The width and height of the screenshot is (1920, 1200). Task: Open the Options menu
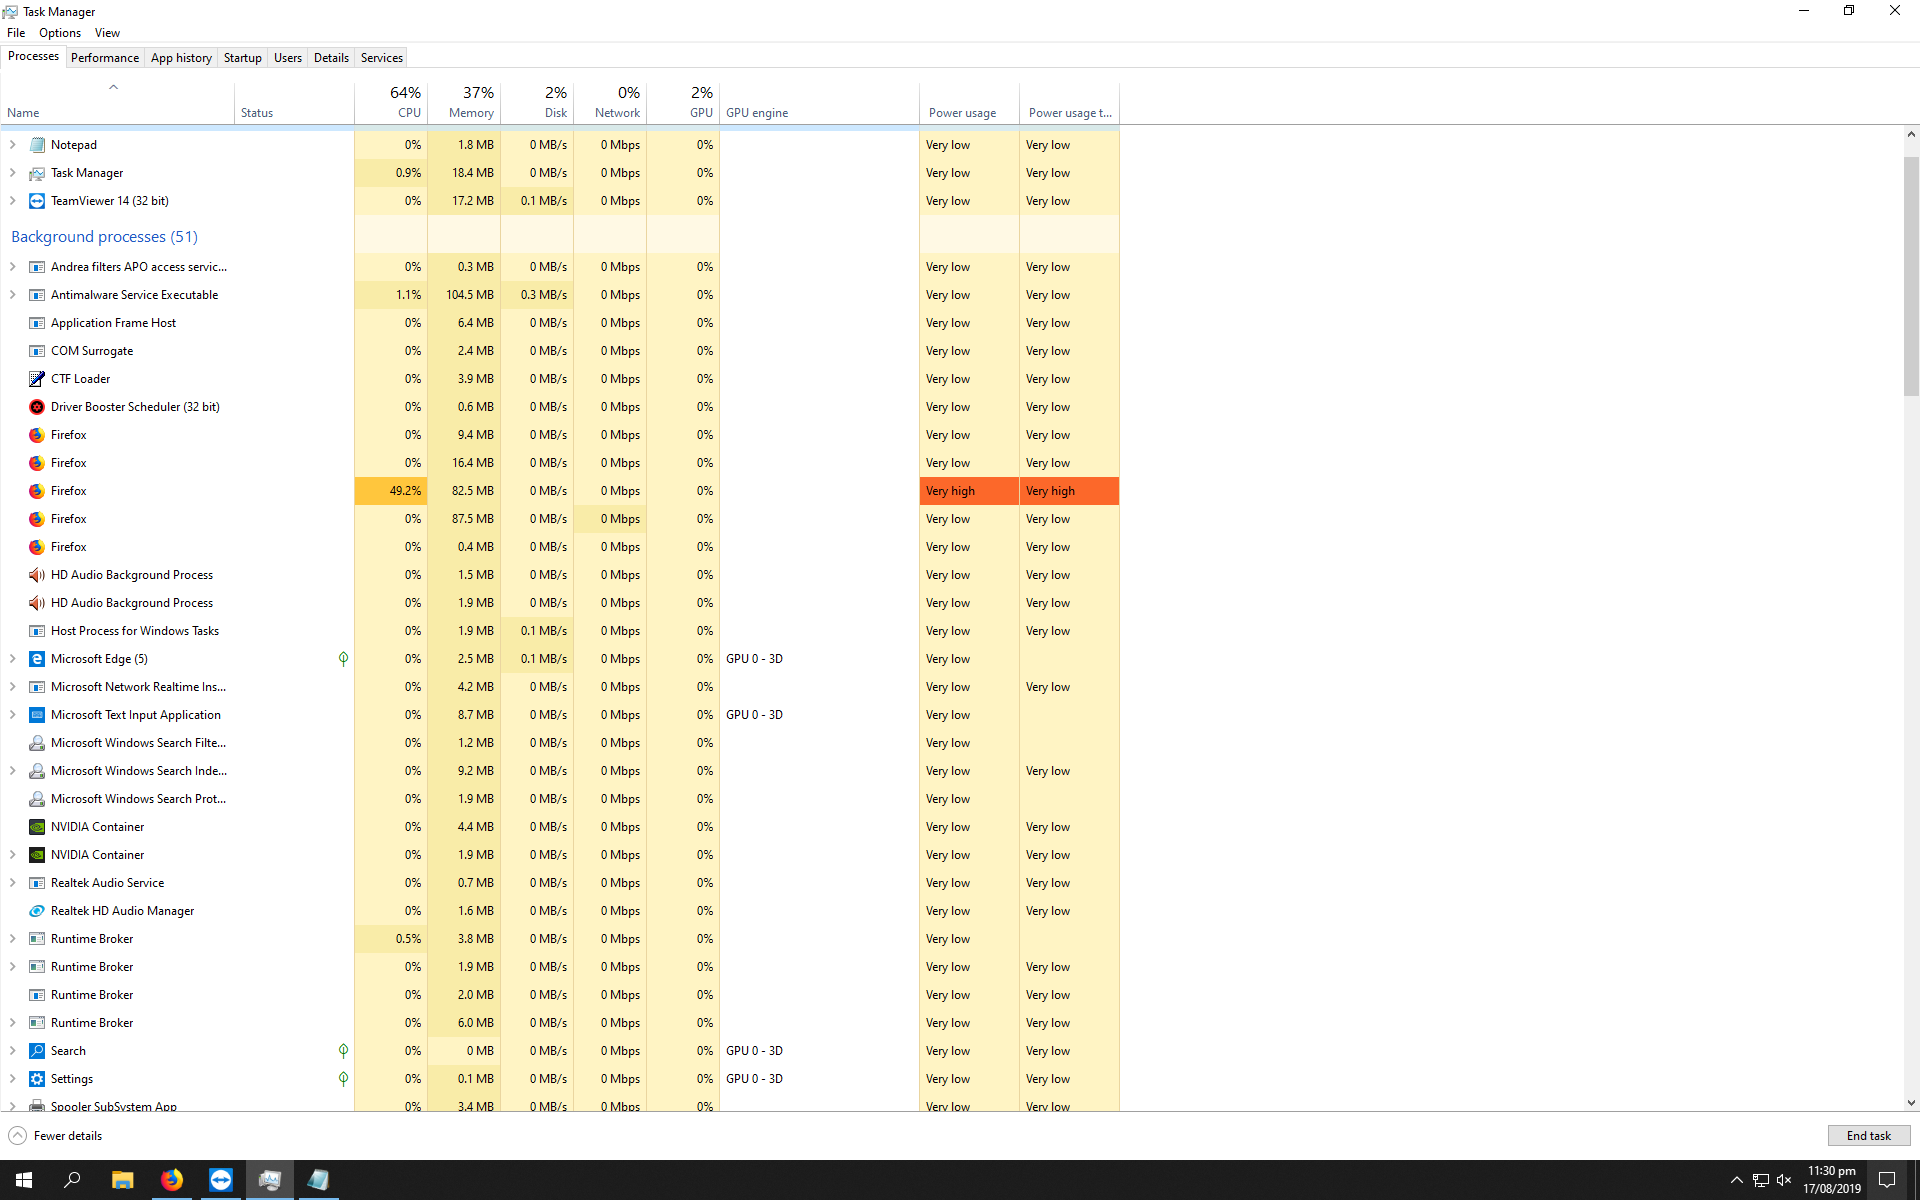60,33
